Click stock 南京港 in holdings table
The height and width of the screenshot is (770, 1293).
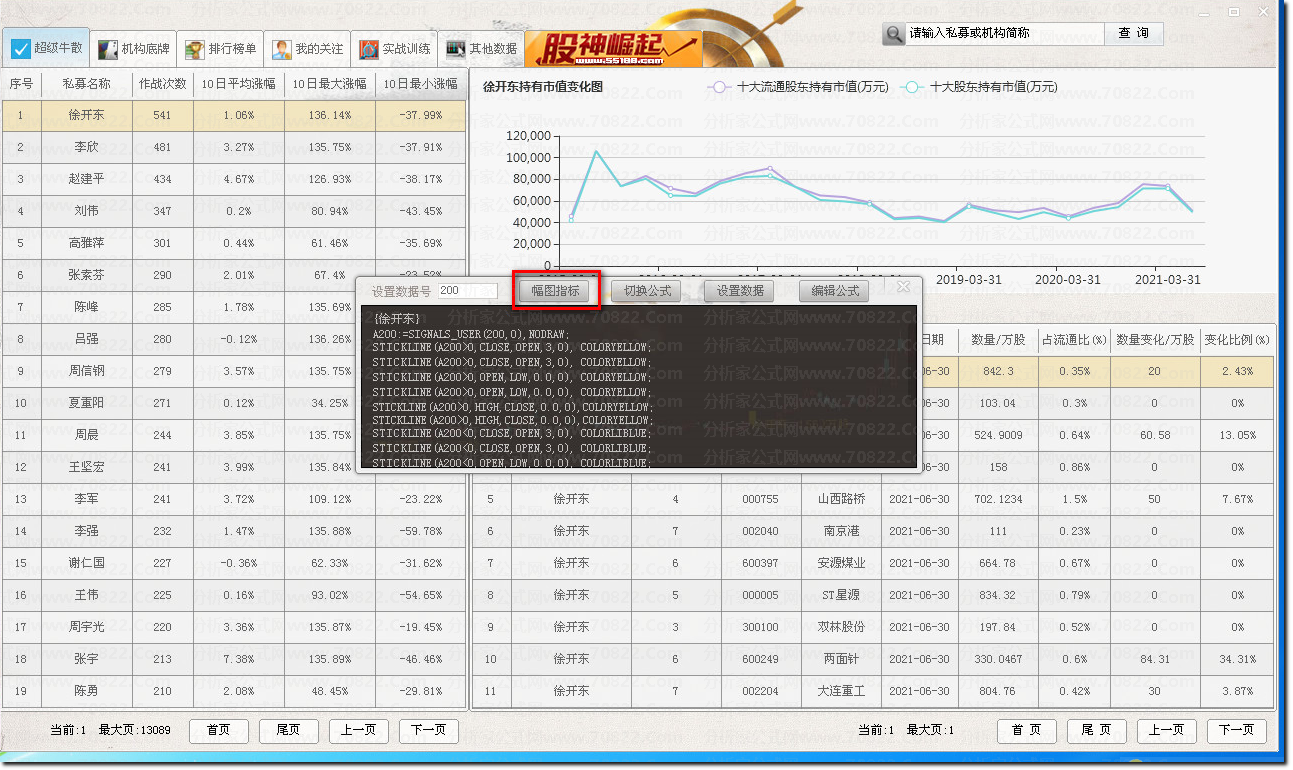pos(841,531)
